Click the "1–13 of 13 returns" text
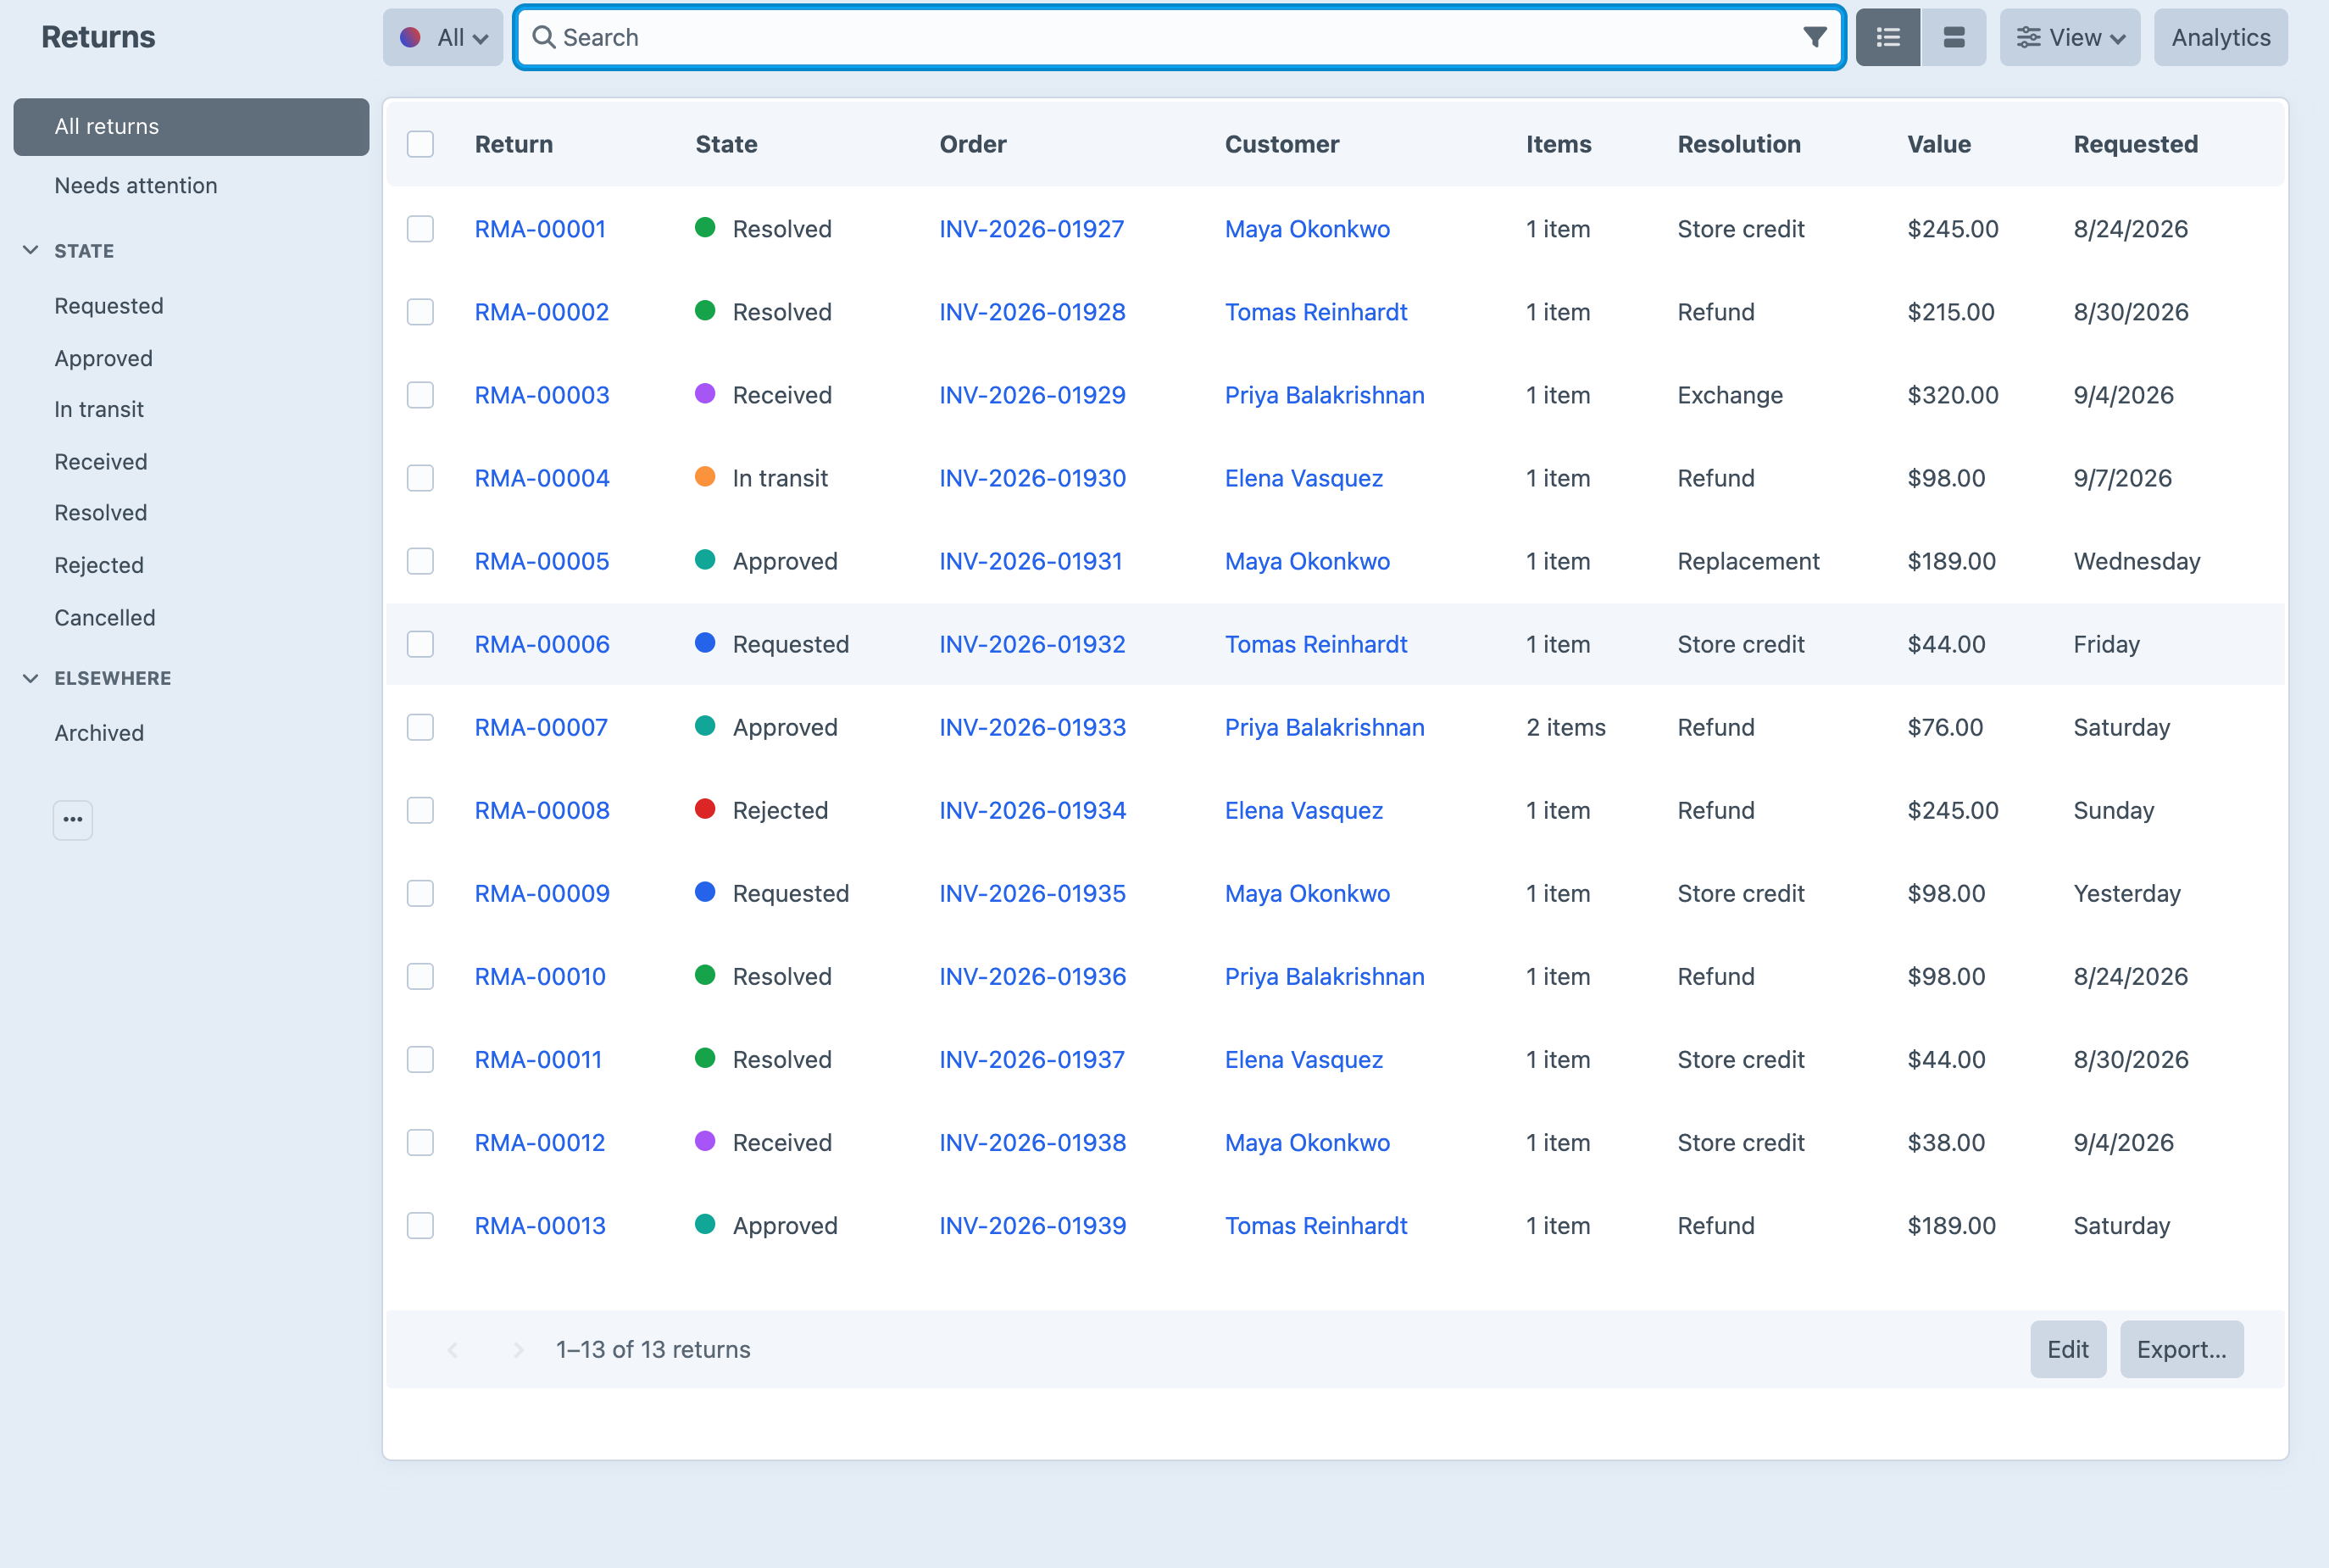2329x1568 pixels. tap(653, 1350)
